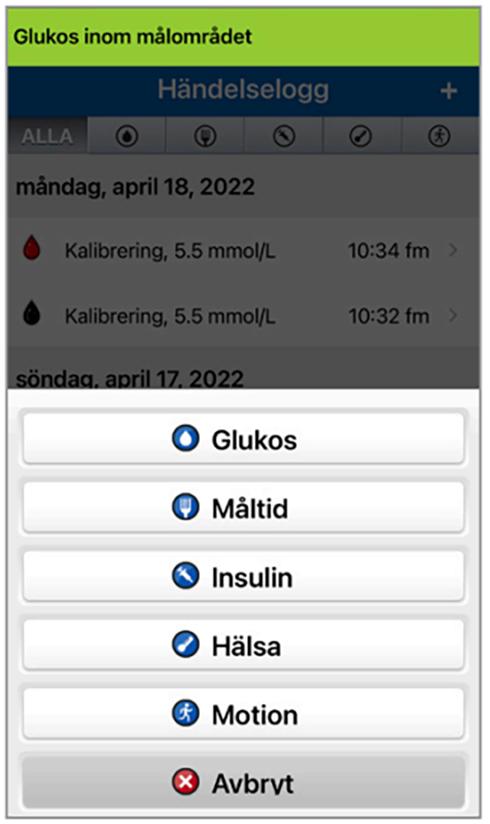Choose Motion event type

(x=243, y=714)
